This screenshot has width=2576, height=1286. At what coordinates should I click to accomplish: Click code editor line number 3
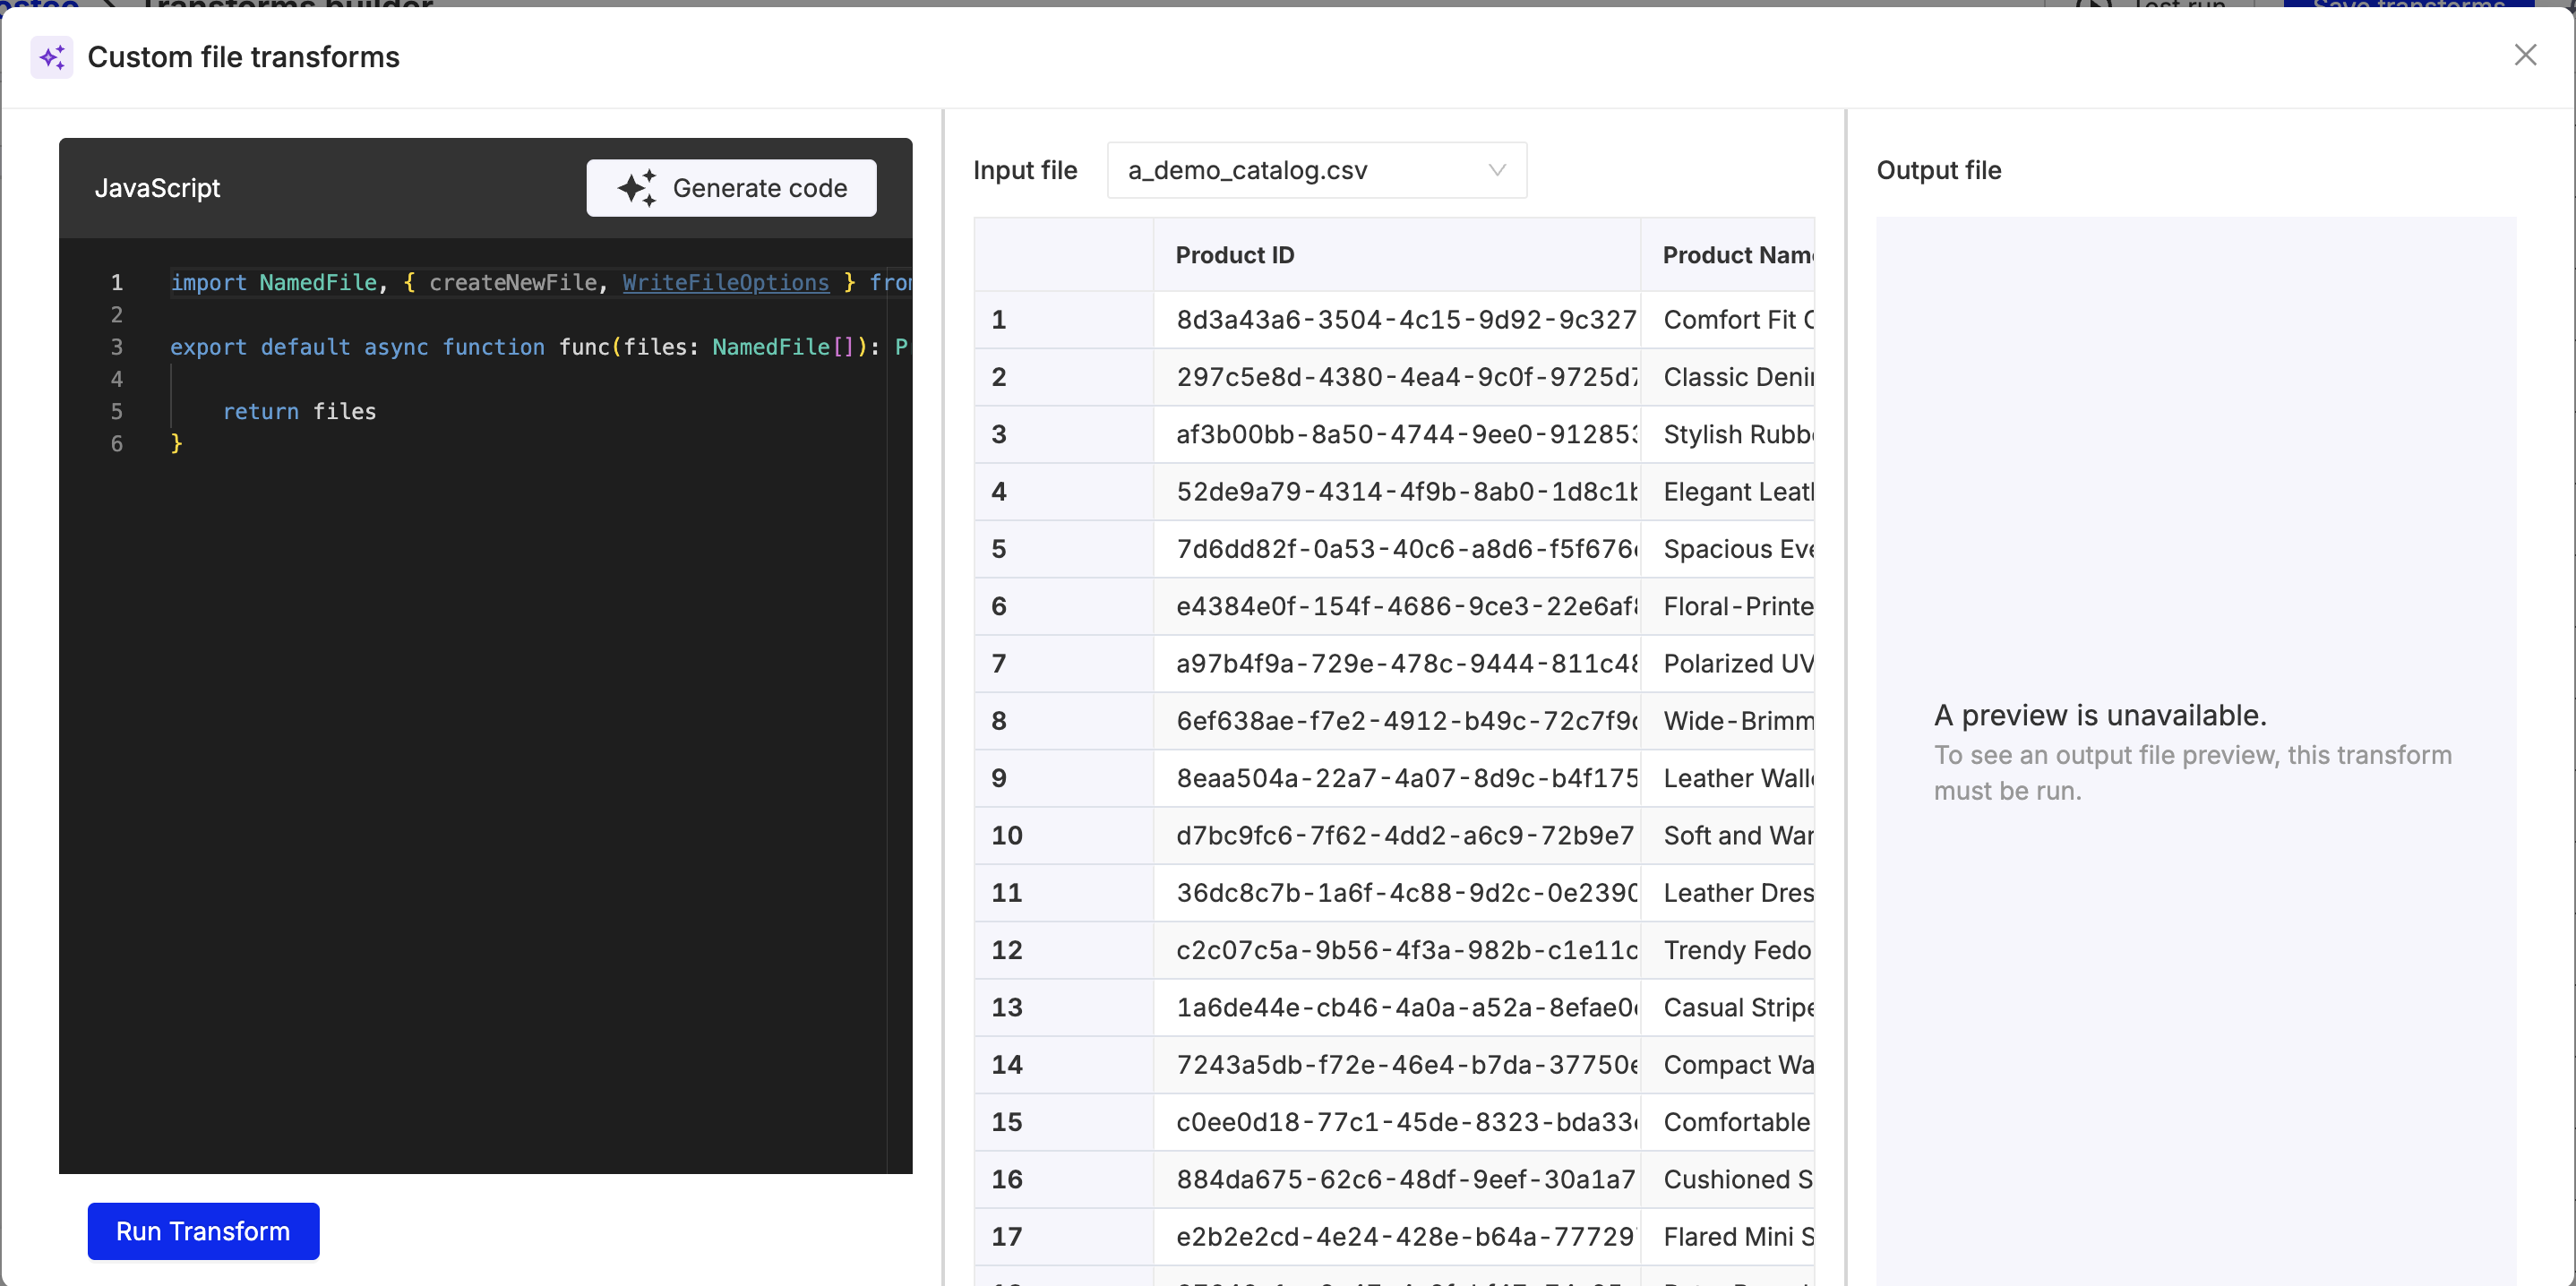[x=117, y=347]
